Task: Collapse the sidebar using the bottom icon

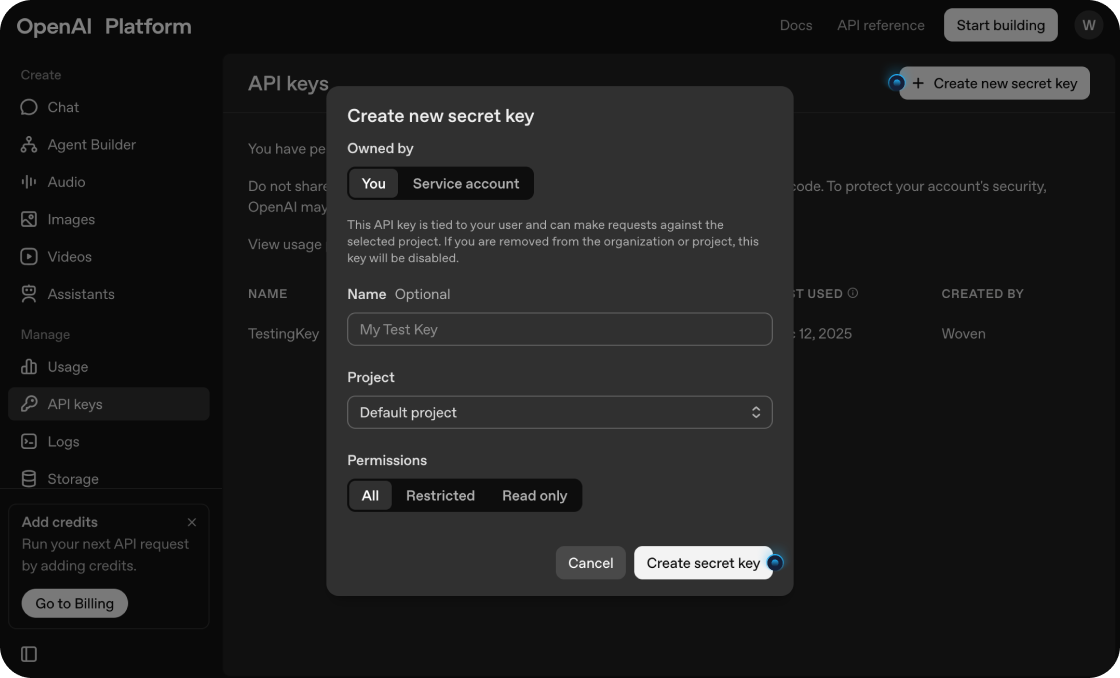Action: (27, 653)
